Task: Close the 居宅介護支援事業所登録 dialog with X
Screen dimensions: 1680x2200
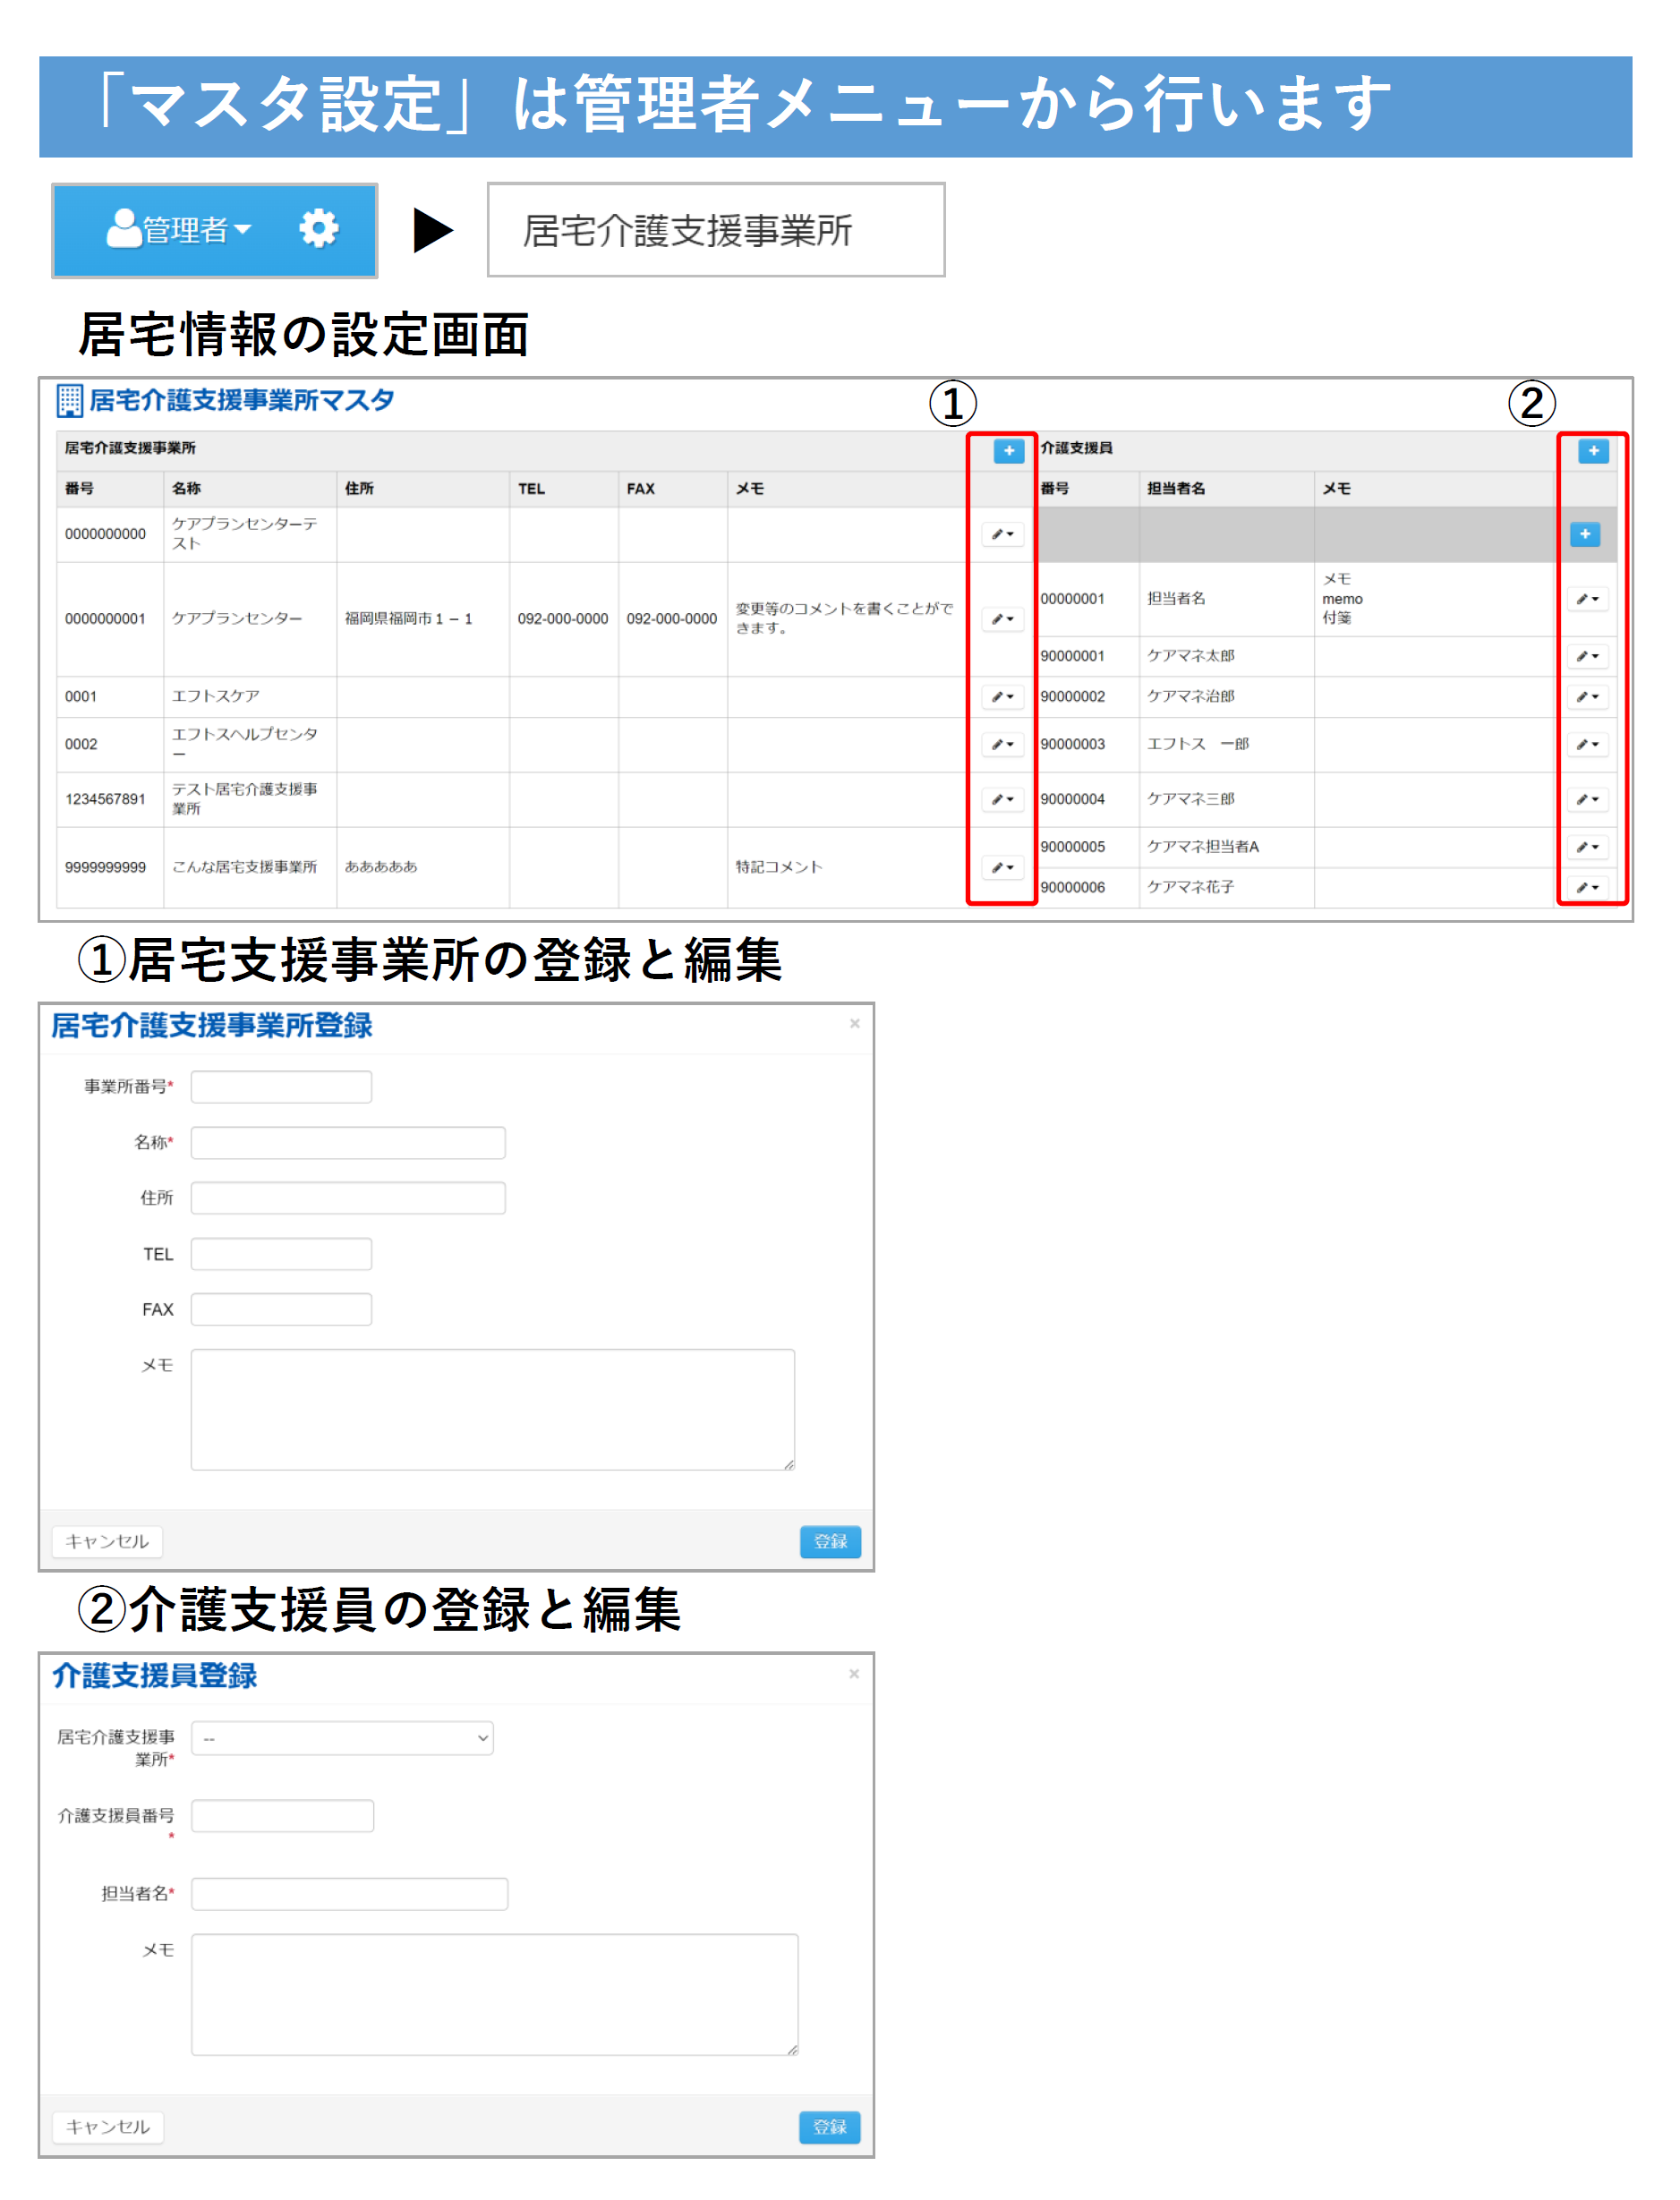Action: (x=854, y=1023)
